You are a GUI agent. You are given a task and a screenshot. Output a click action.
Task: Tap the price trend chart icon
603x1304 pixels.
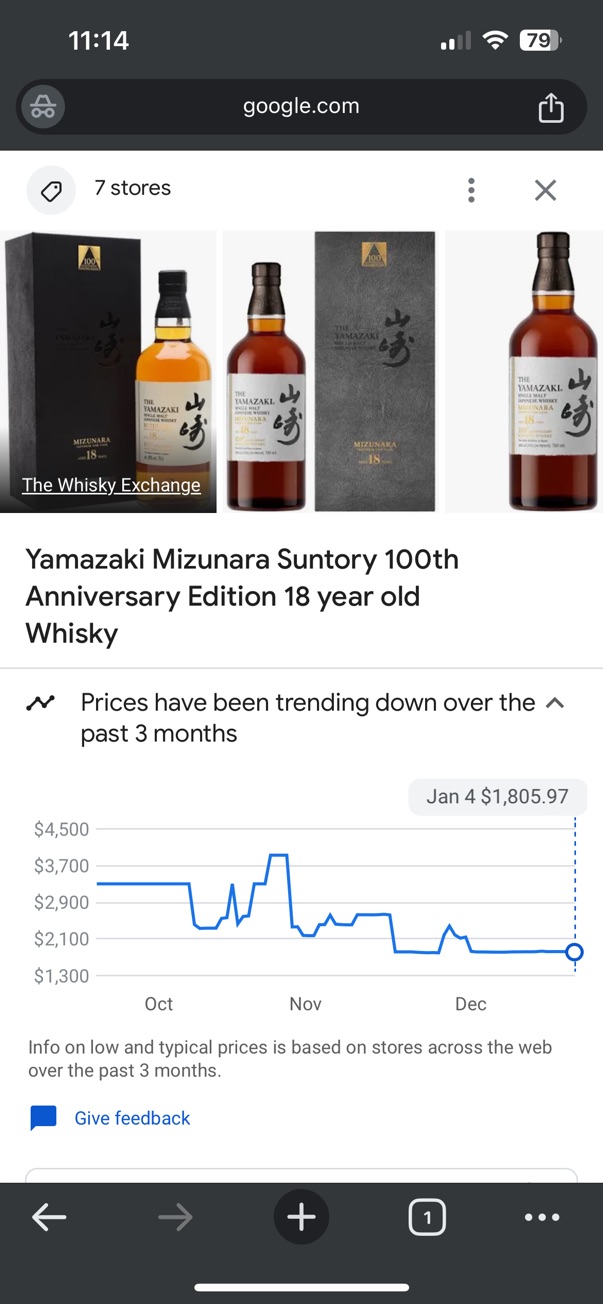41,703
